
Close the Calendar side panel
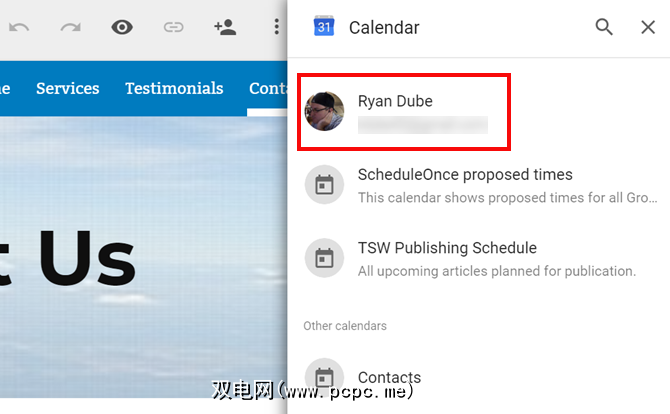pyautogui.click(x=648, y=27)
